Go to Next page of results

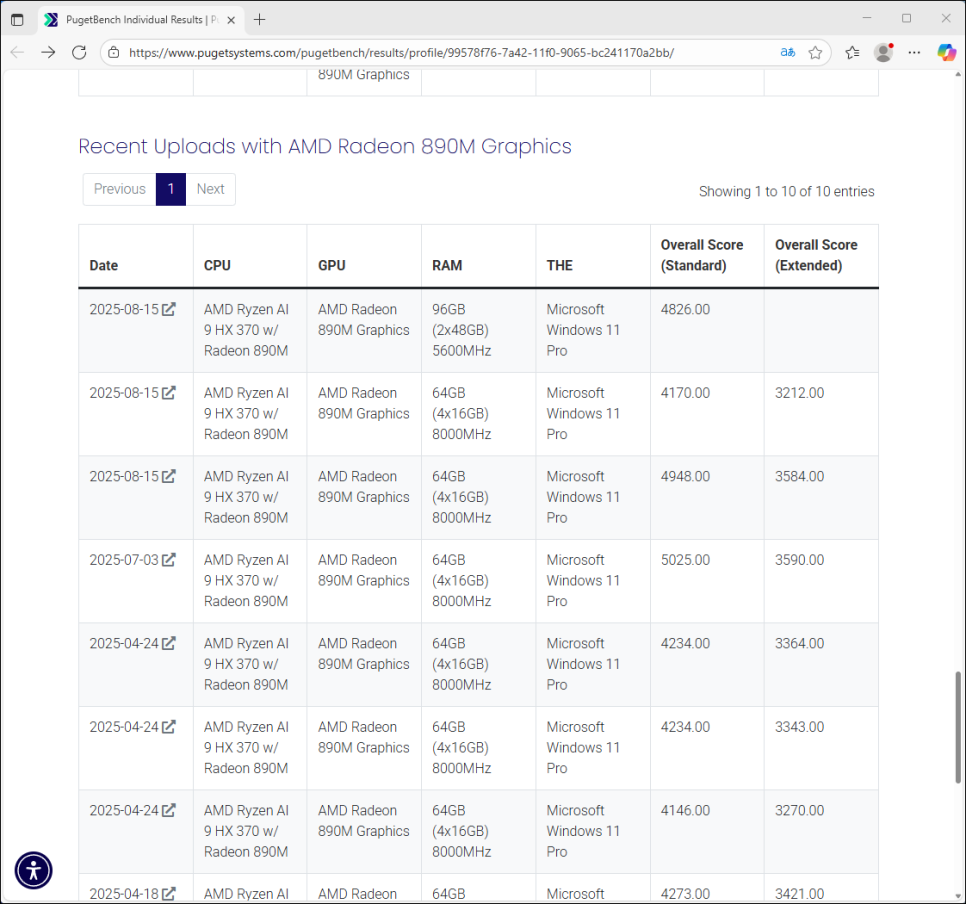pyautogui.click(x=210, y=189)
